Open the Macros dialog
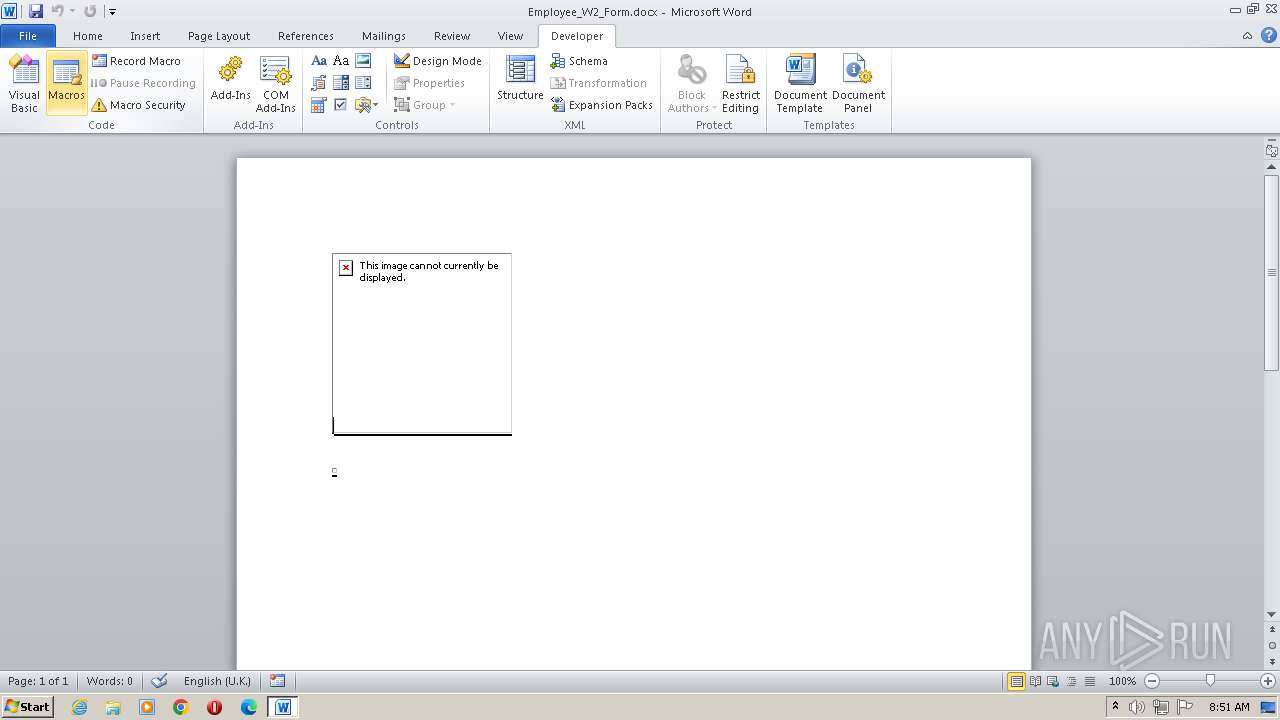 pos(66,84)
